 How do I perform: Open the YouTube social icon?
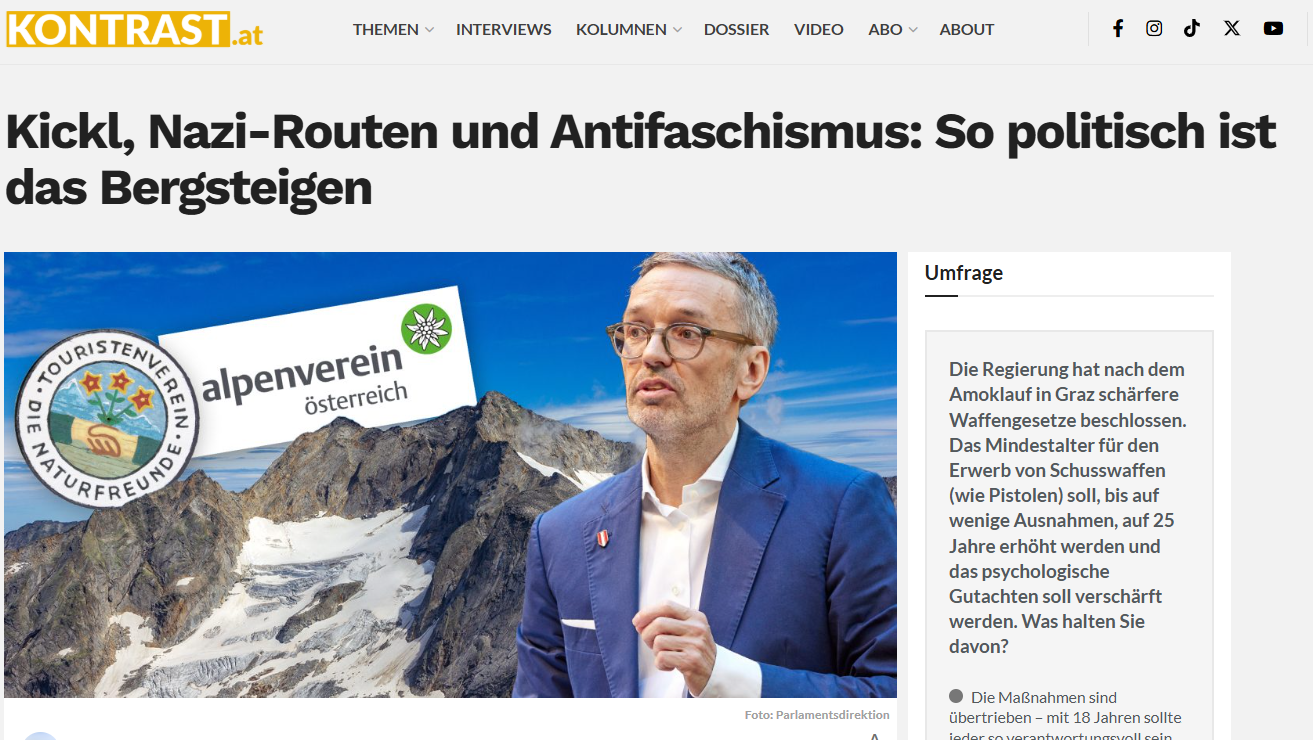point(1273,29)
